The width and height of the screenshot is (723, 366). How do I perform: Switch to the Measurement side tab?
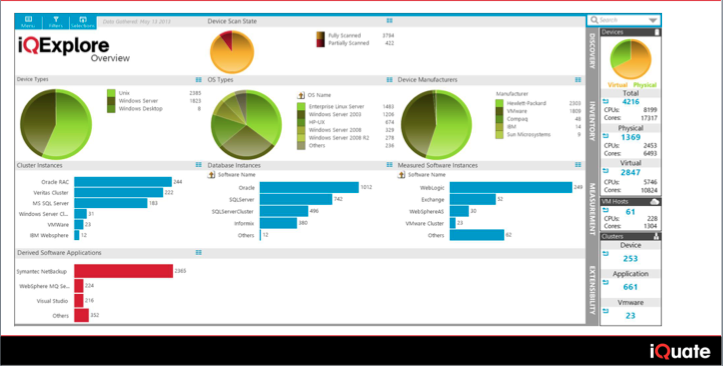pos(592,210)
